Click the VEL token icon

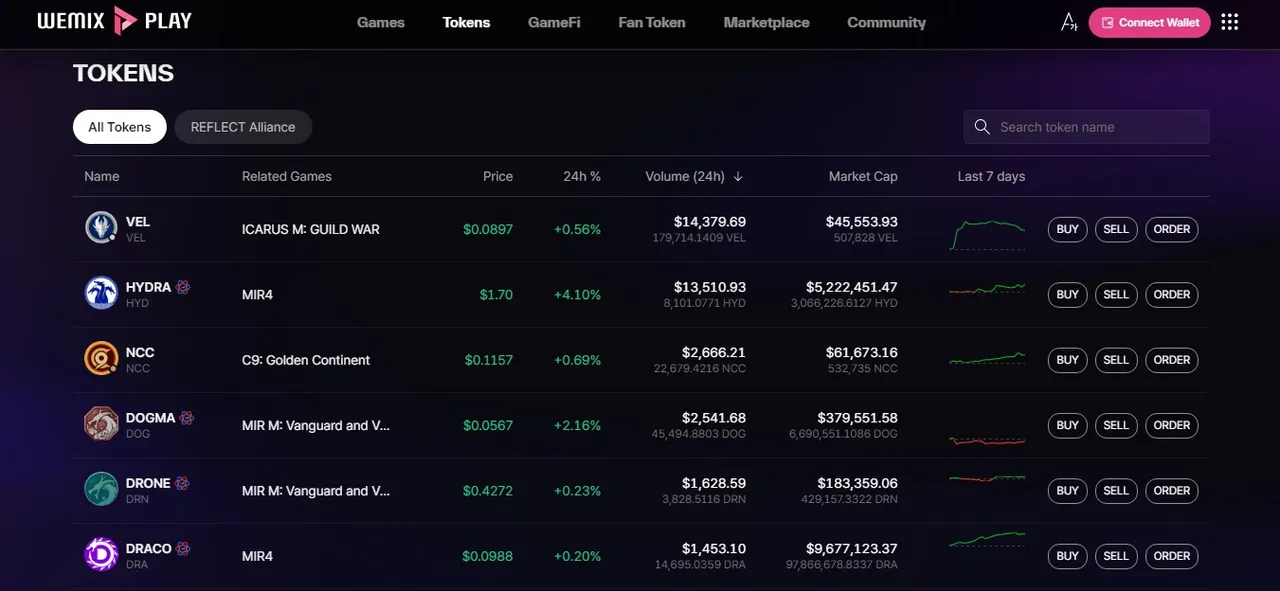pyautogui.click(x=101, y=229)
